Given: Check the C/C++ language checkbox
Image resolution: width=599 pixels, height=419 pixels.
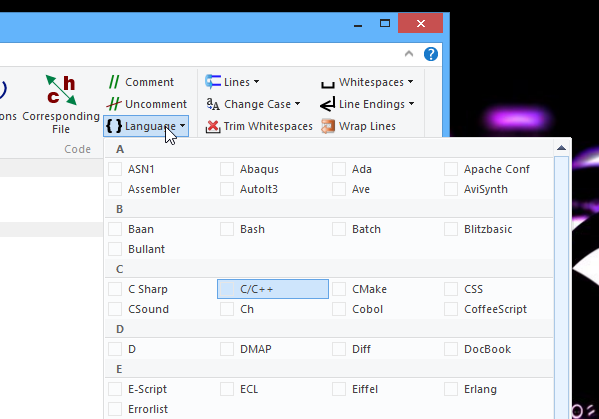Looking at the screenshot, I should (x=227, y=289).
